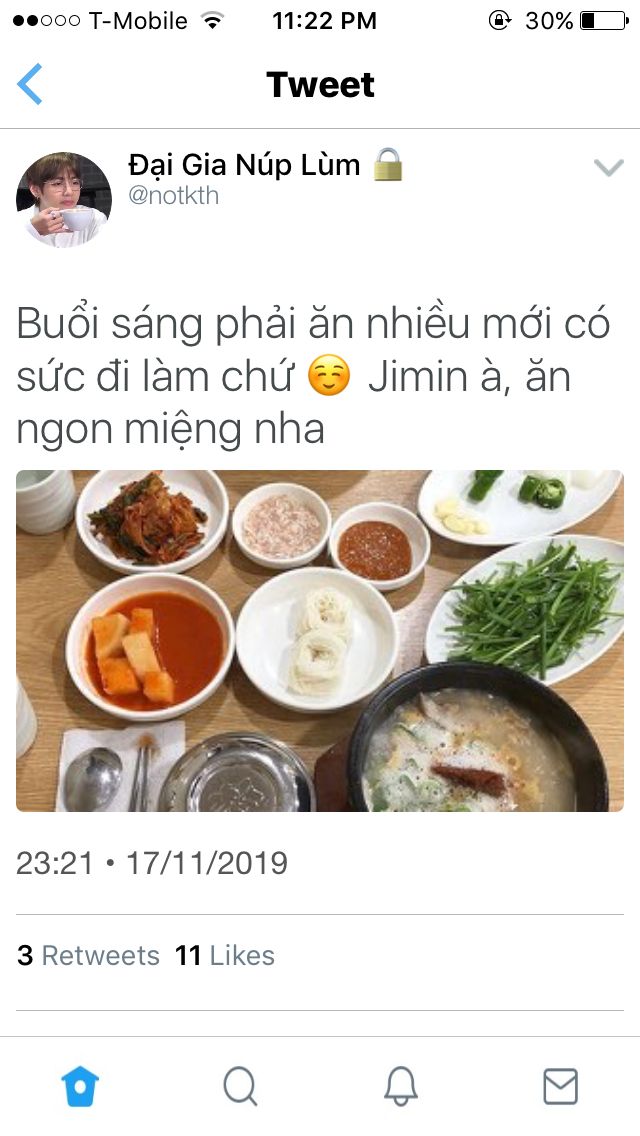Open the Search magnifier tab
This screenshot has width=640, height=1136.
coord(240,1086)
